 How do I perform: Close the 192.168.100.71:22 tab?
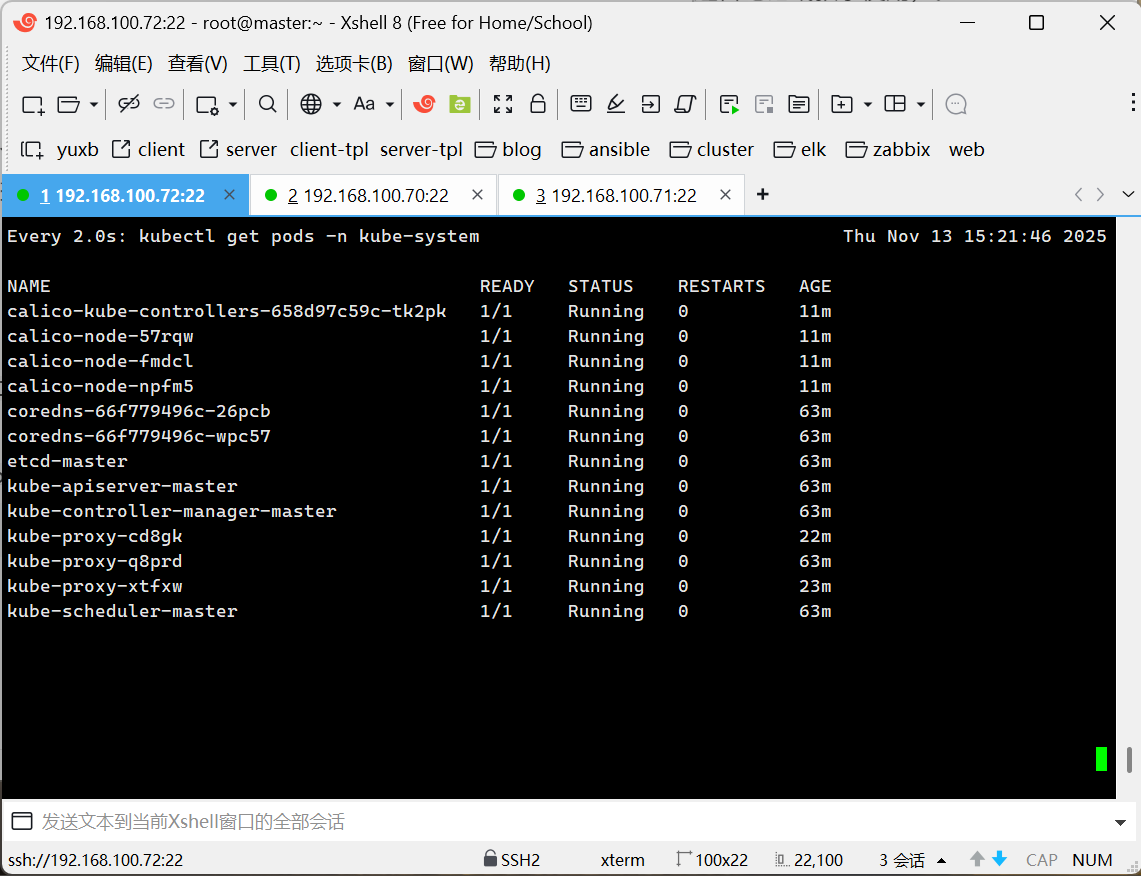(x=725, y=194)
